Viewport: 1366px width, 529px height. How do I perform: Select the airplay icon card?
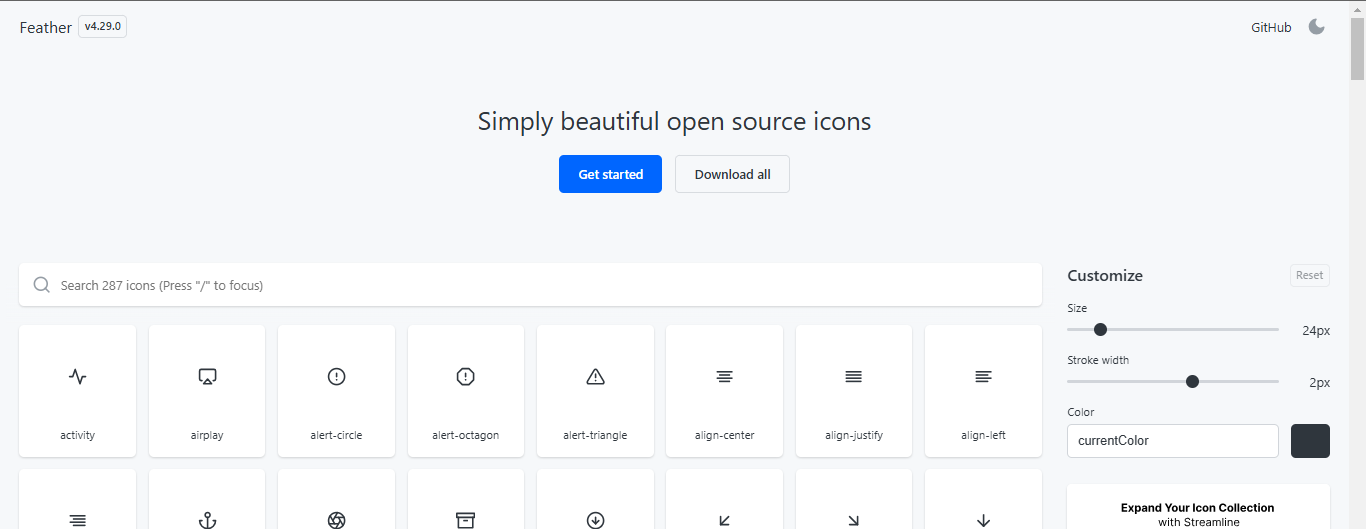(x=207, y=391)
